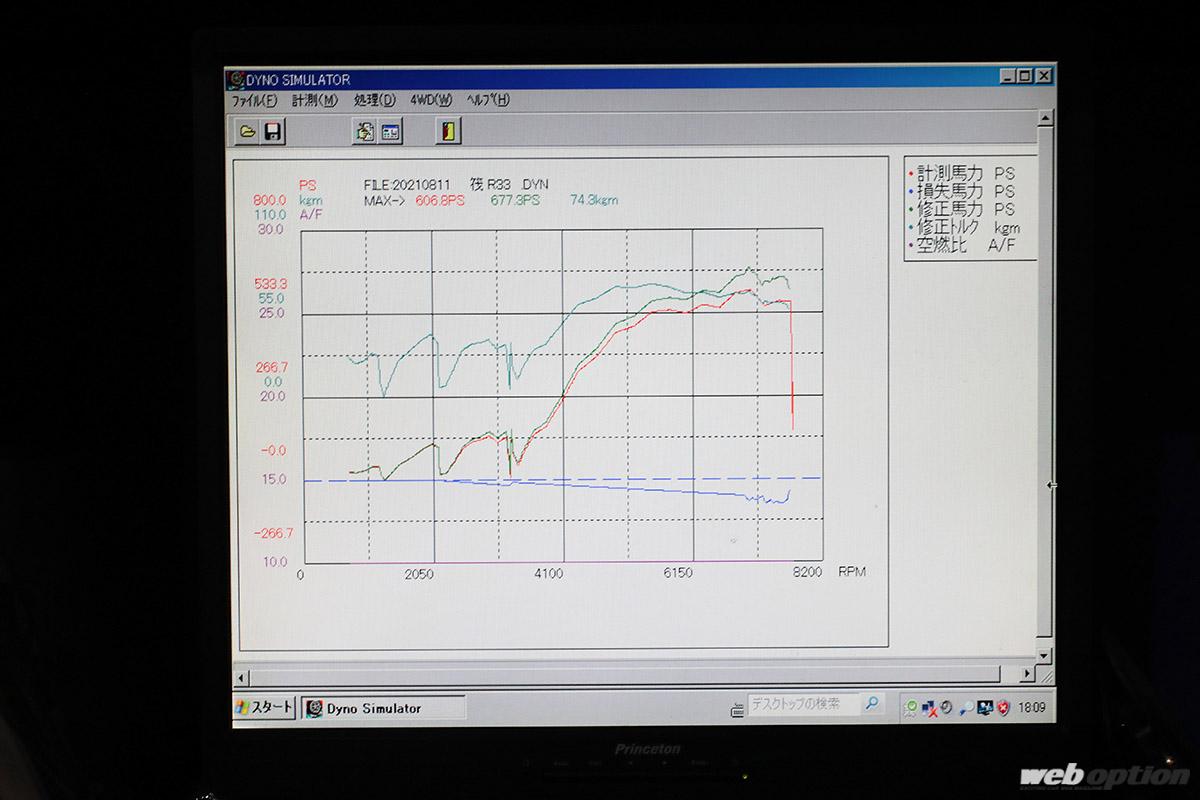Click the exit door toolbar icon
The height and width of the screenshot is (800, 1200).
coord(448,131)
